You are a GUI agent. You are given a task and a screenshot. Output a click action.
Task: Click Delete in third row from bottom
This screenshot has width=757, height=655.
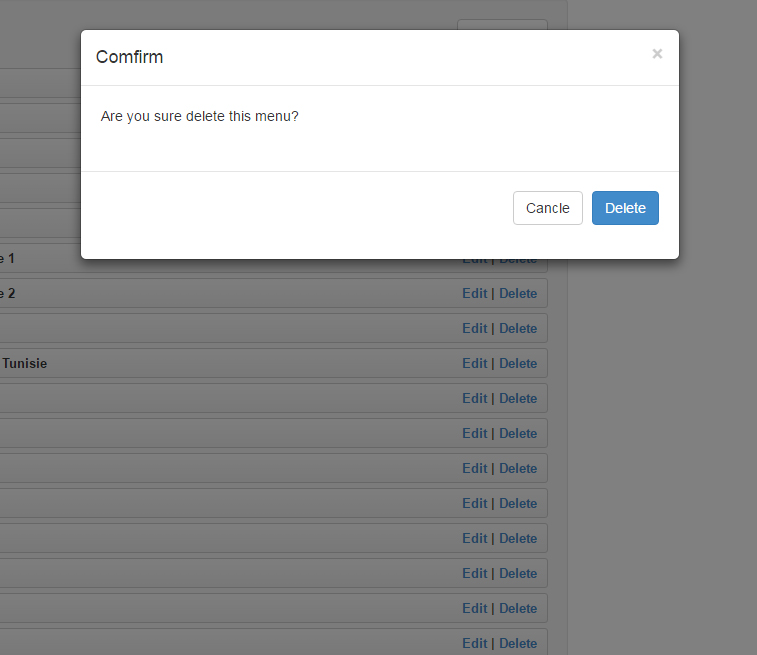(518, 573)
